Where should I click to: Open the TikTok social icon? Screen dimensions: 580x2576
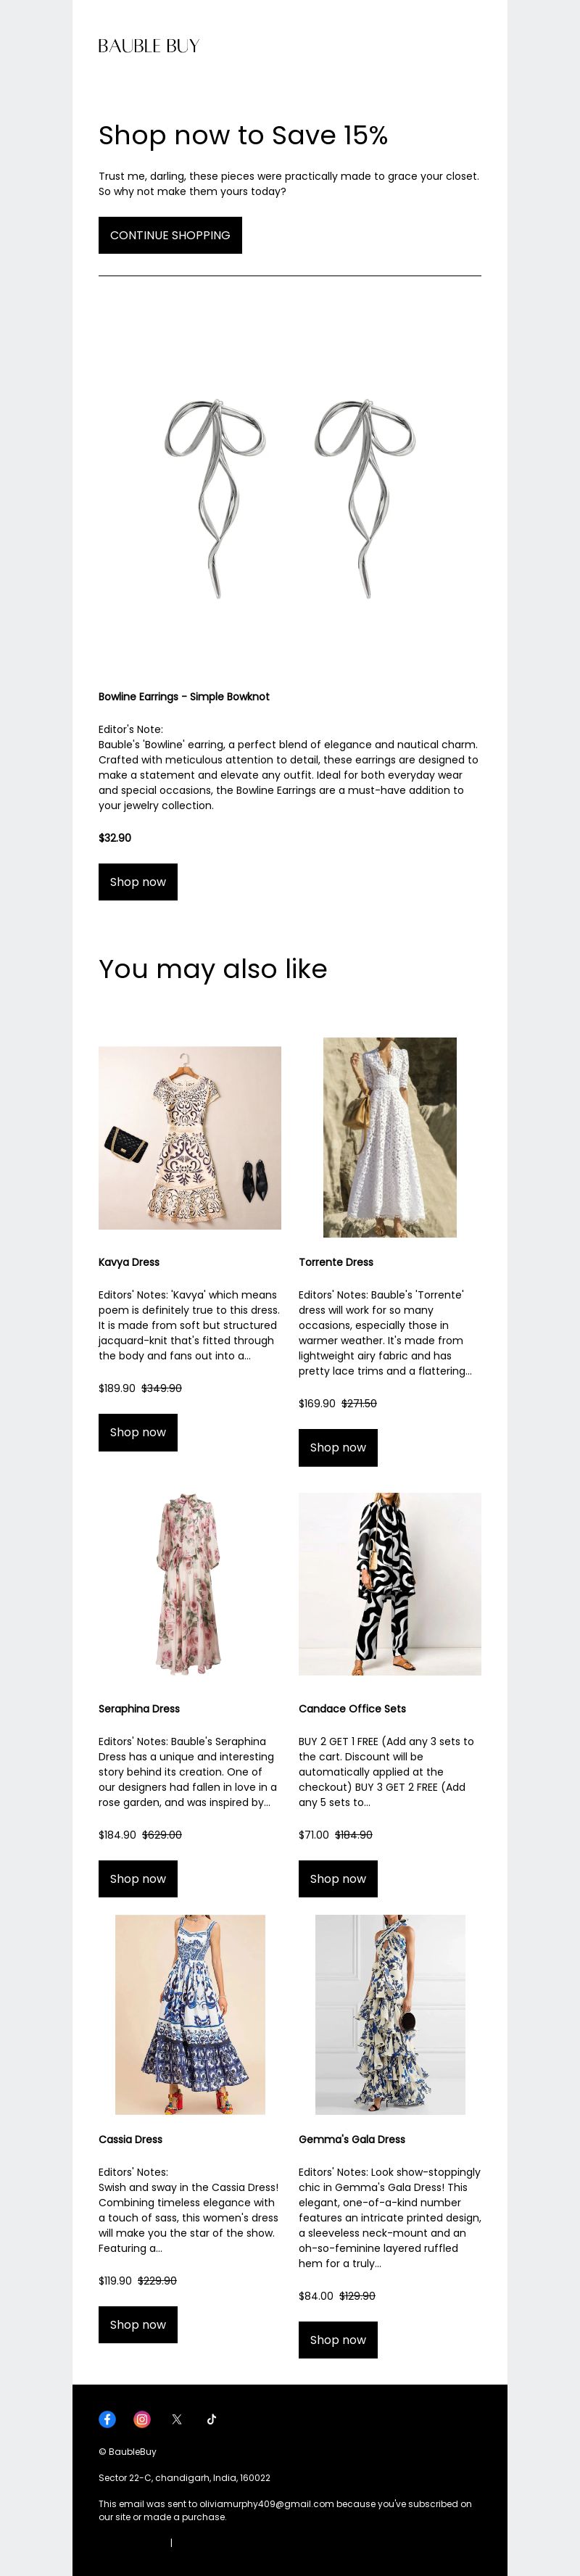point(212,2419)
